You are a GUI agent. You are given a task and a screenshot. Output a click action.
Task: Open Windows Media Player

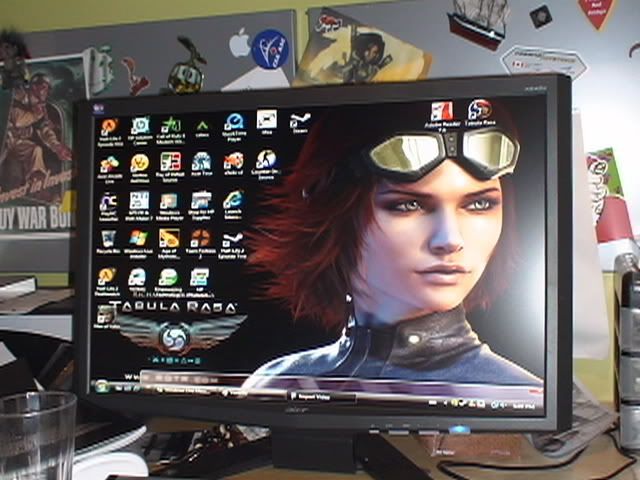tap(169, 207)
